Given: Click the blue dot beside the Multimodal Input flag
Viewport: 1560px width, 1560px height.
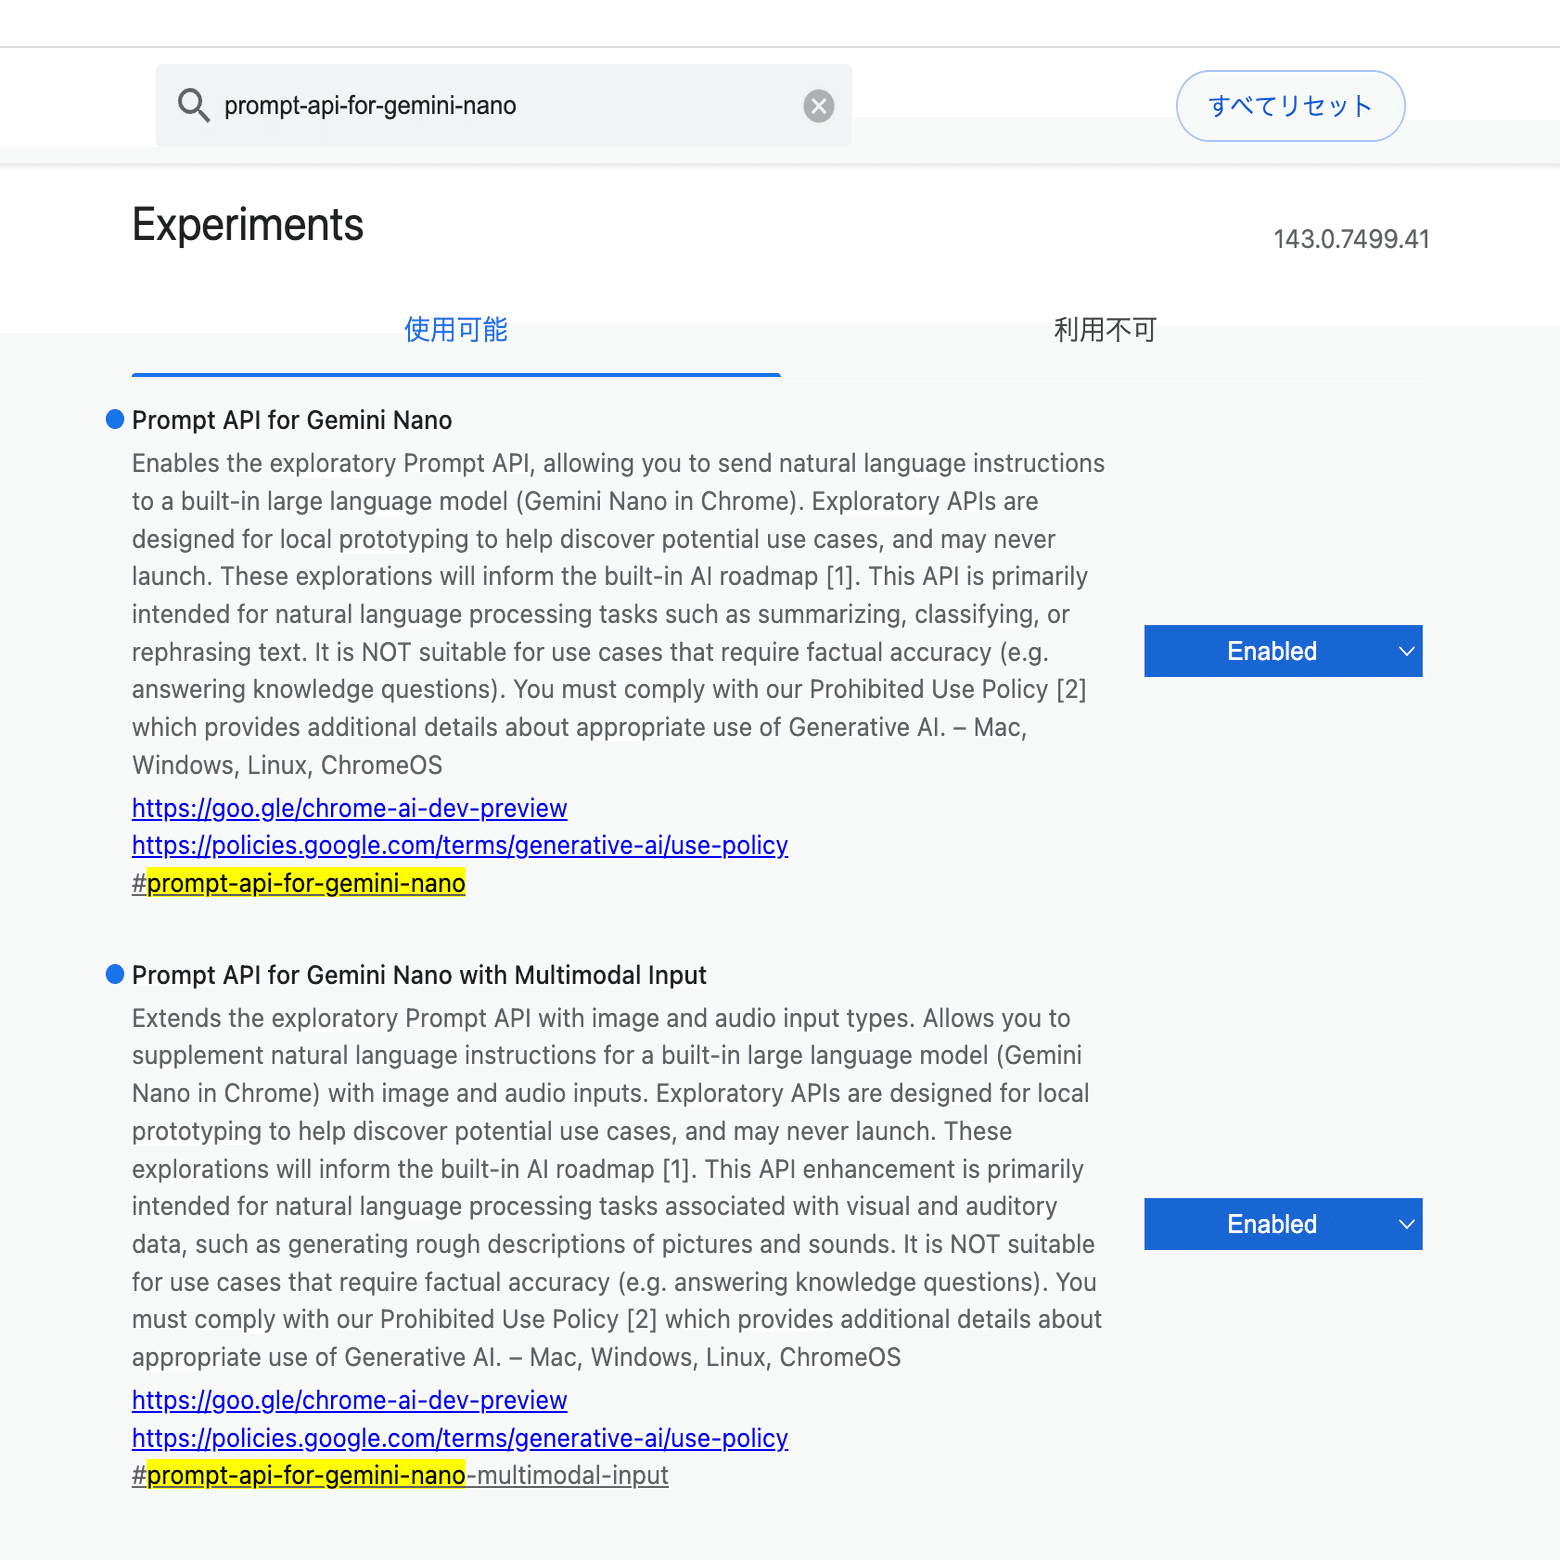Looking at the screenshot, I should click(x=115, y=975).
